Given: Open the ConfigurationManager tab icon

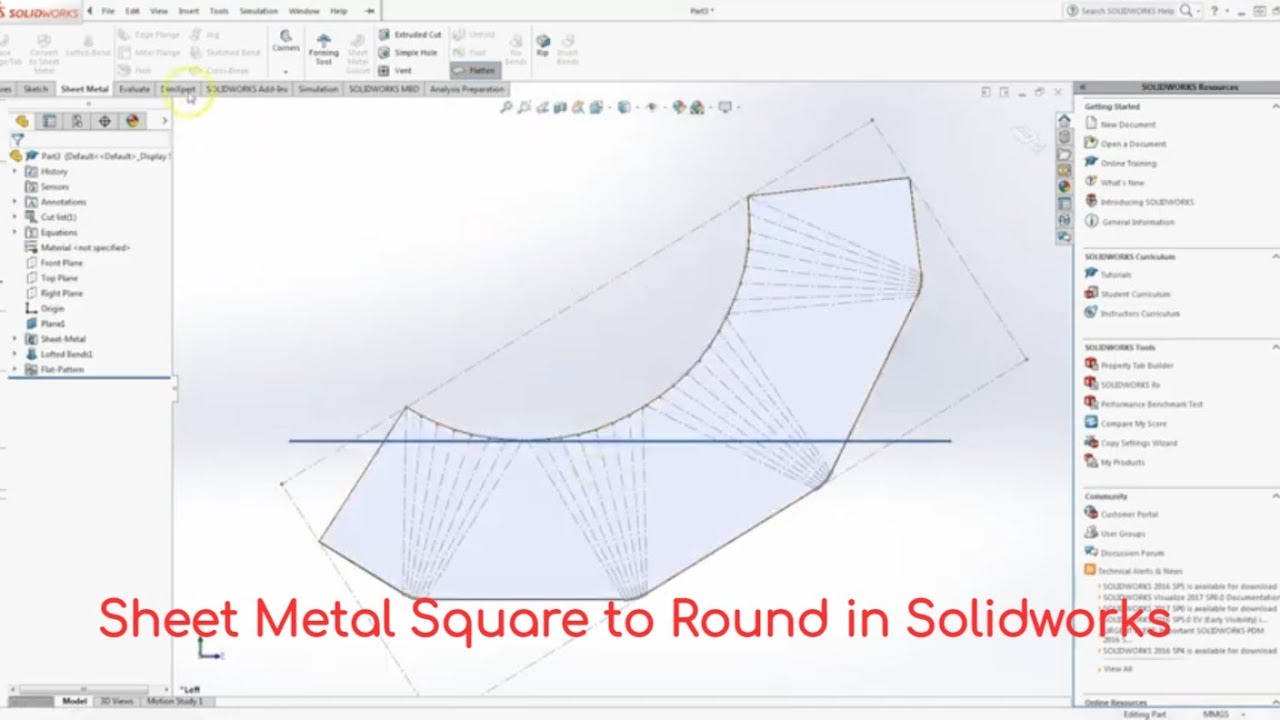Looking at the screenshot, I should (x=77, y=121).
